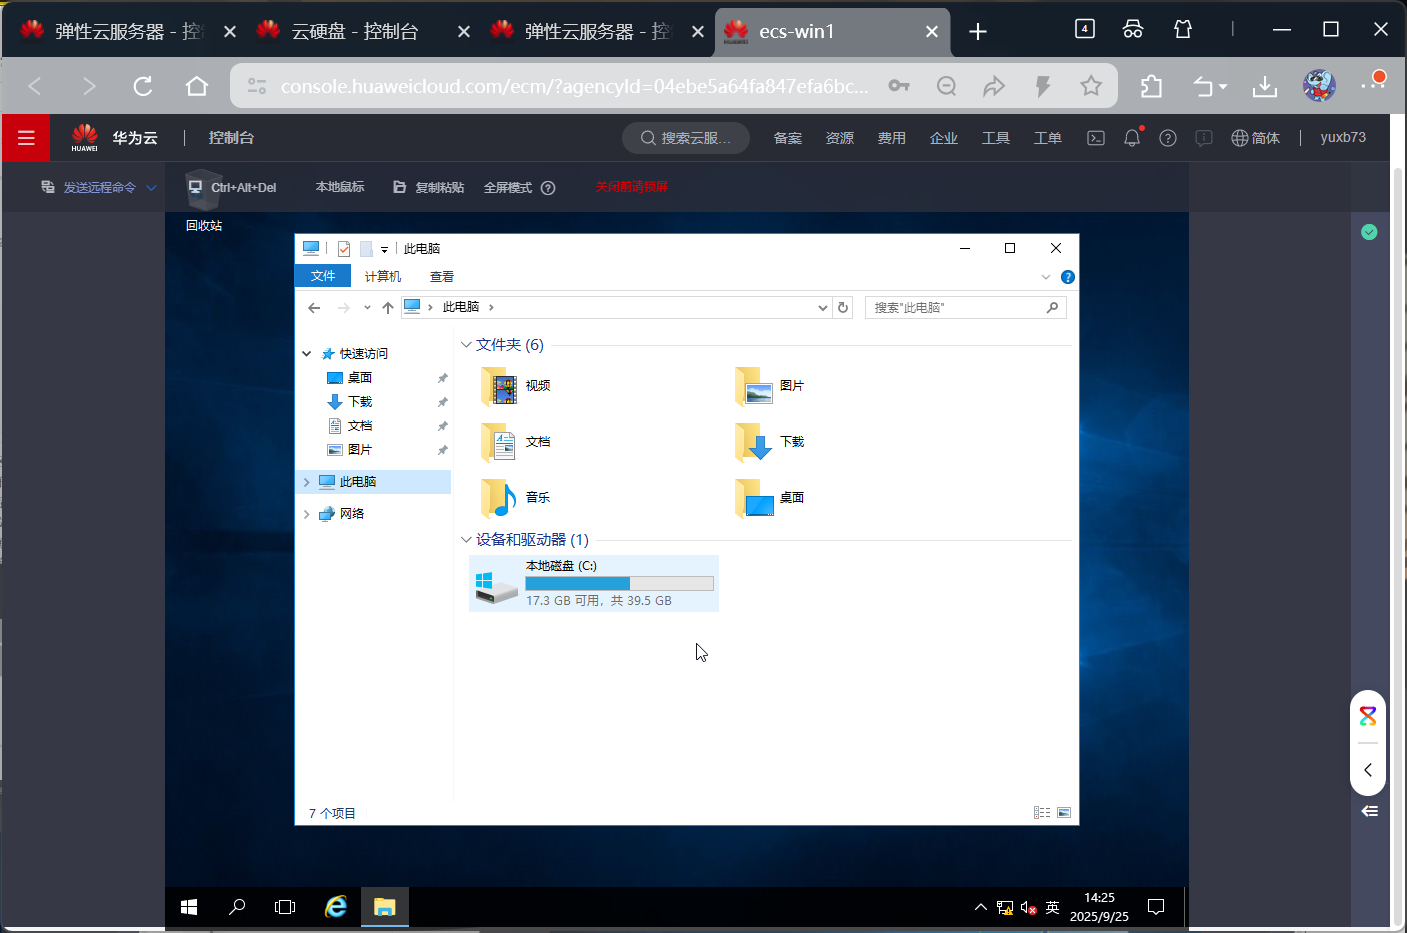This screenshot has width=1407, height=933.
Task: Click the browser home button
Action: (197, 87)
